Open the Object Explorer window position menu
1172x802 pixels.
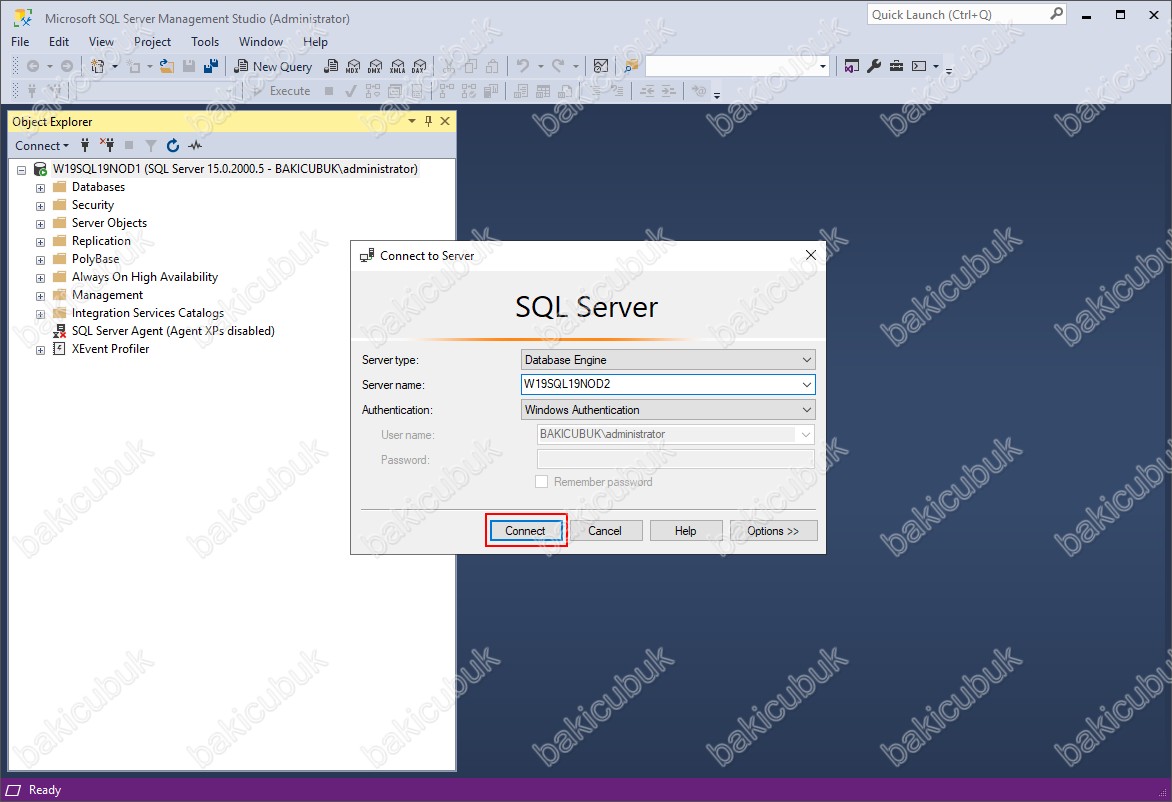coord(411,121)
